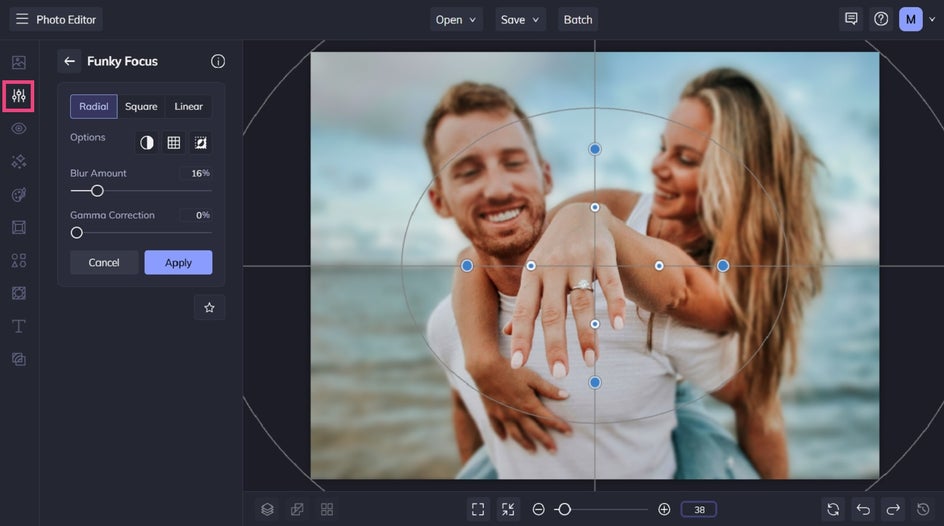Click the left inner focus handle
The width and height of the screenshot is (944, 526).
(x=531, y=265)
